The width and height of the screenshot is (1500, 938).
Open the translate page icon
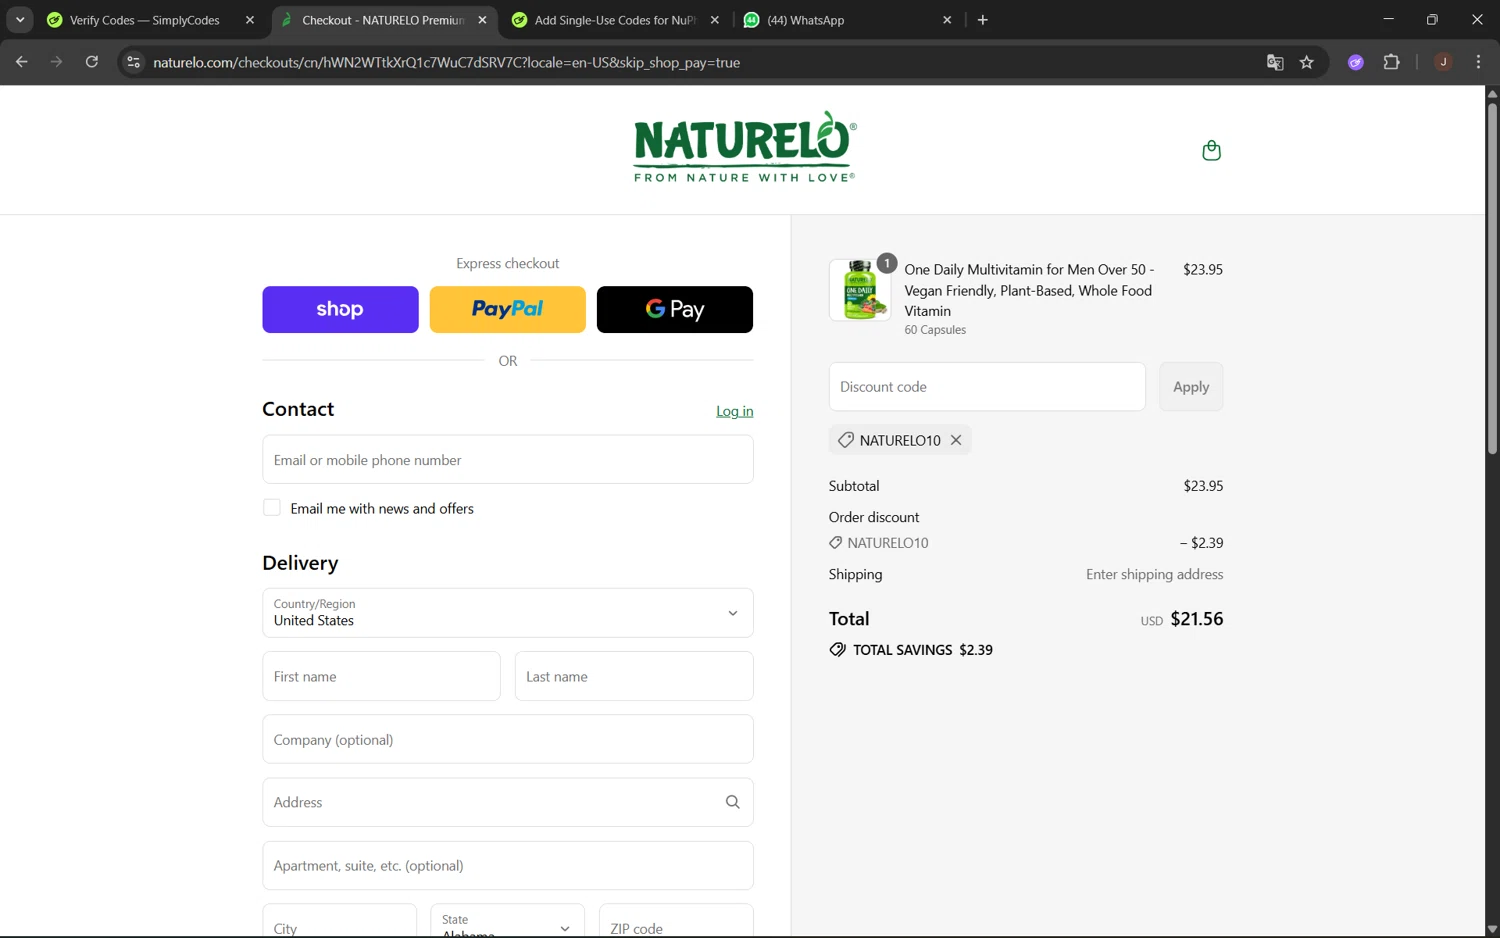1275,62
